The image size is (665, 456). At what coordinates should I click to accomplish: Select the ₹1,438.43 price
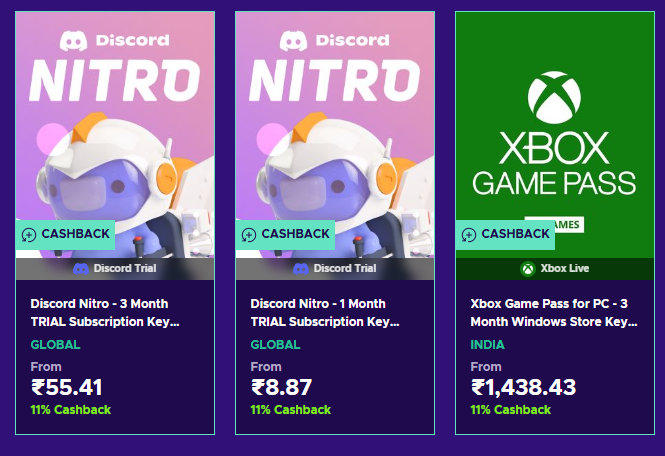tap(523, 387)
